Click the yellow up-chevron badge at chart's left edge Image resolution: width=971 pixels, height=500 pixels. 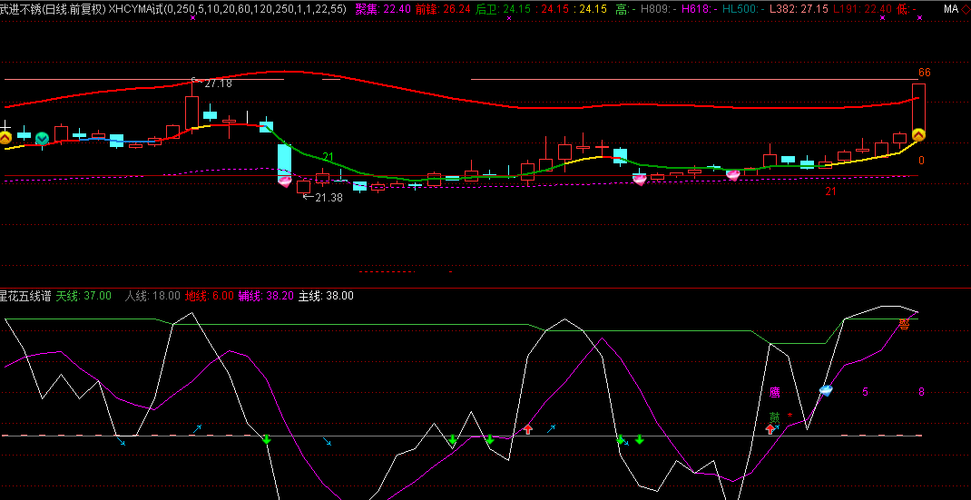5,138
